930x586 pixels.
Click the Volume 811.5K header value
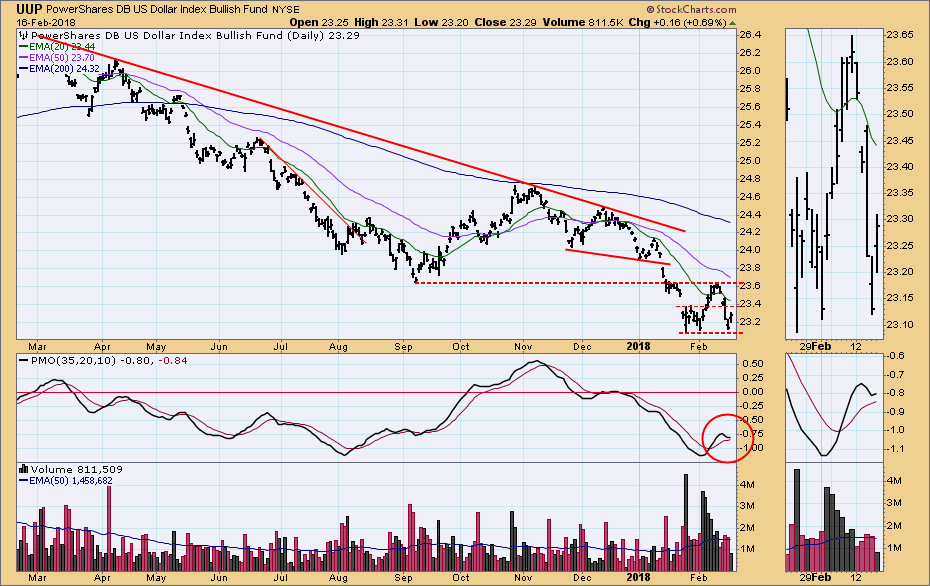coord(582,23)
